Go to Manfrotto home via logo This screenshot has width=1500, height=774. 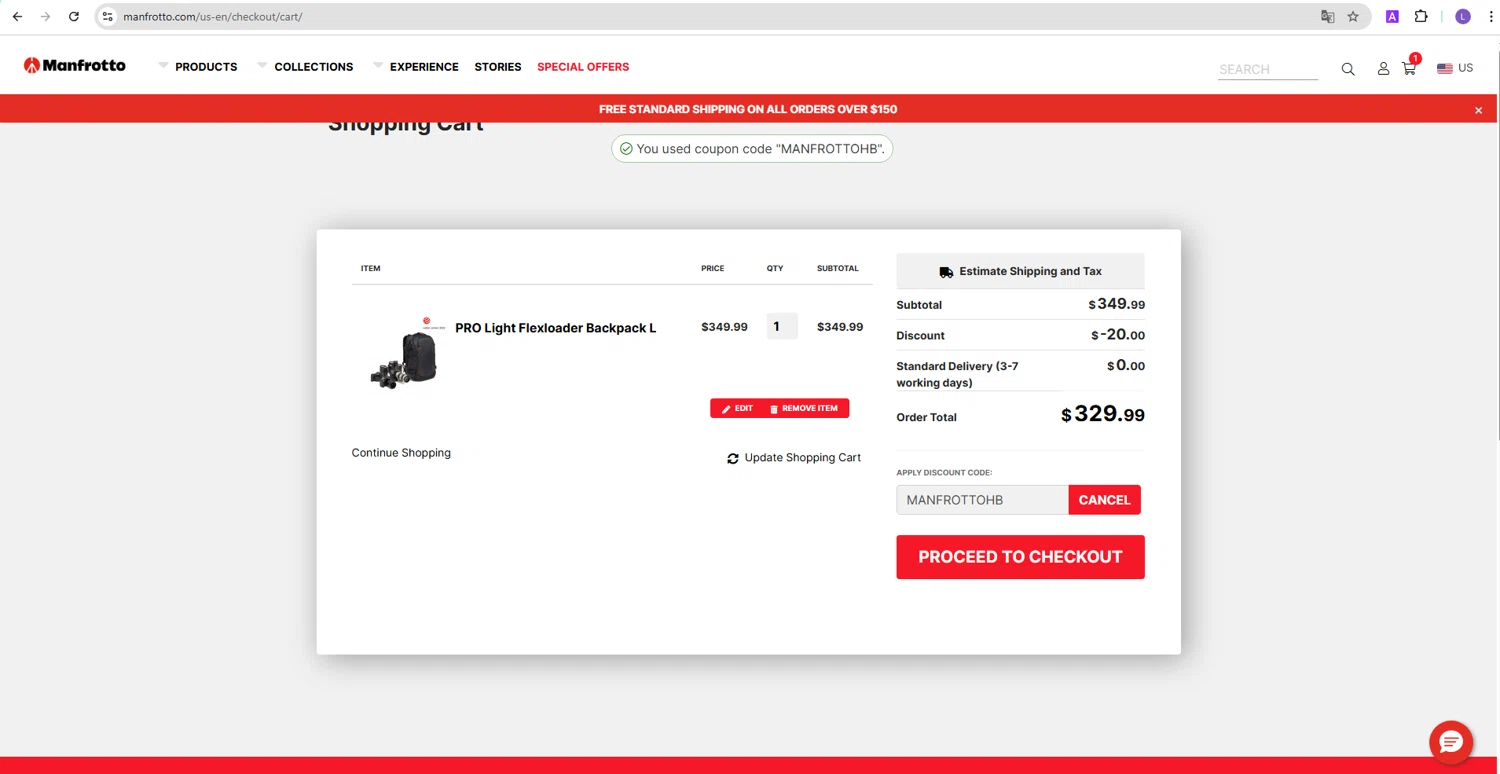(x=75, y=66)
